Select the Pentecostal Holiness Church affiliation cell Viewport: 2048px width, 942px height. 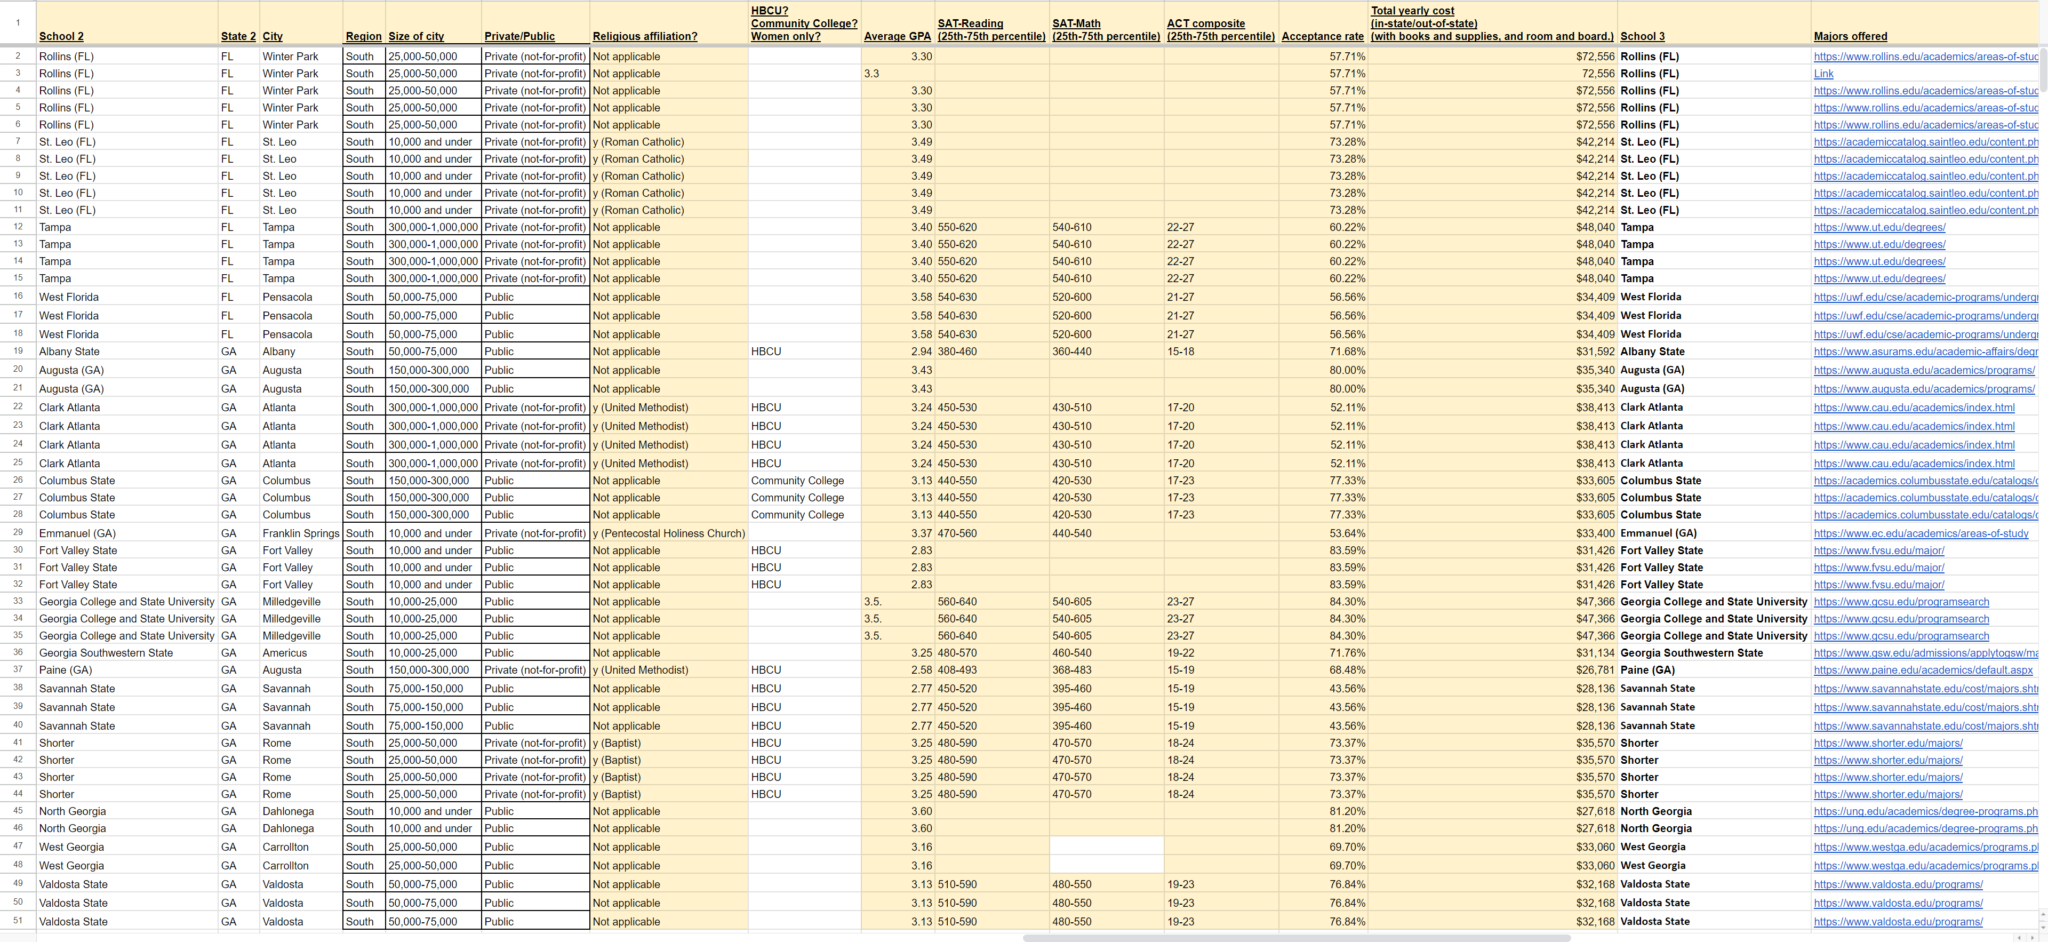tap(668, 534)
